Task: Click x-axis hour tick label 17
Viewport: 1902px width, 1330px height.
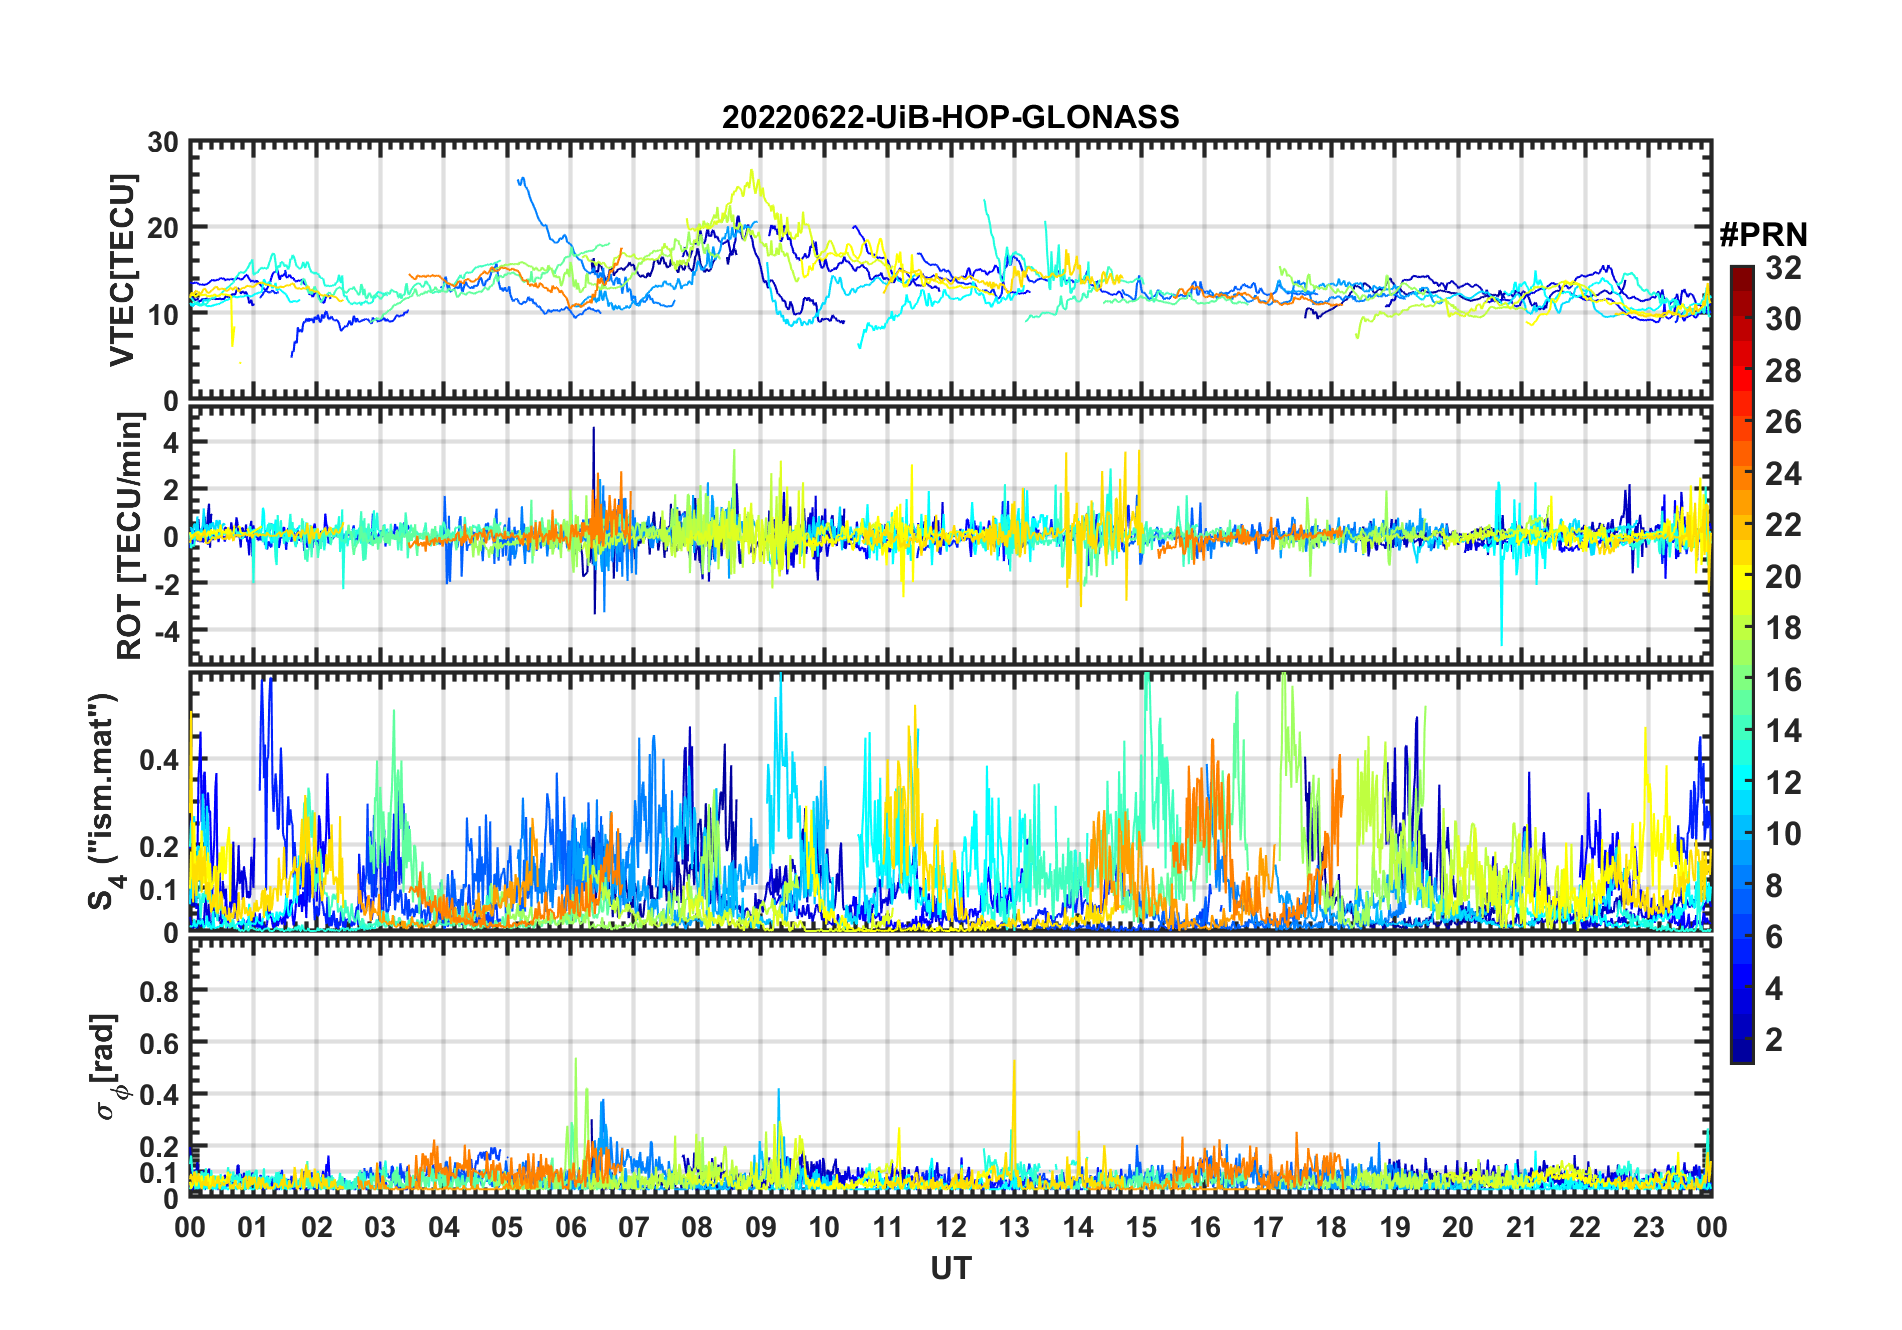Action: [x=1268, y=1227]
